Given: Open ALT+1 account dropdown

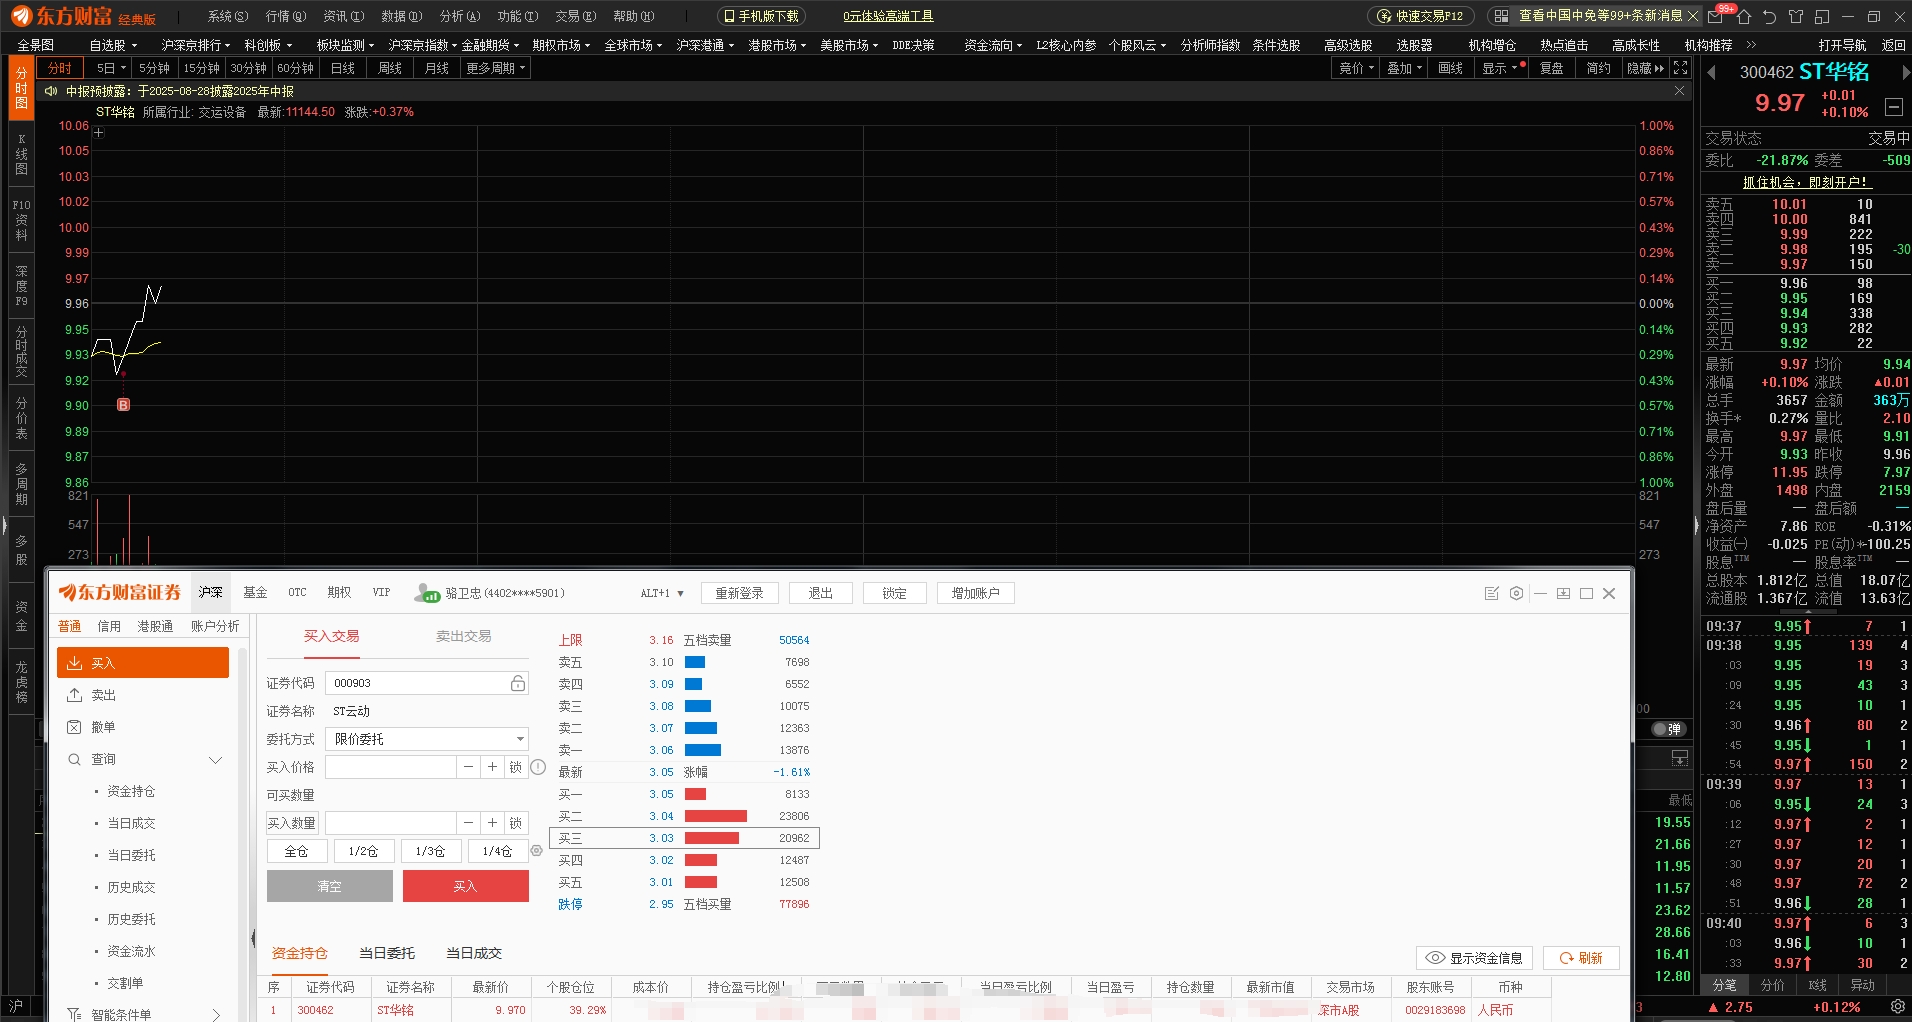Looking at the screenshot, I should [x=662, y=593].
